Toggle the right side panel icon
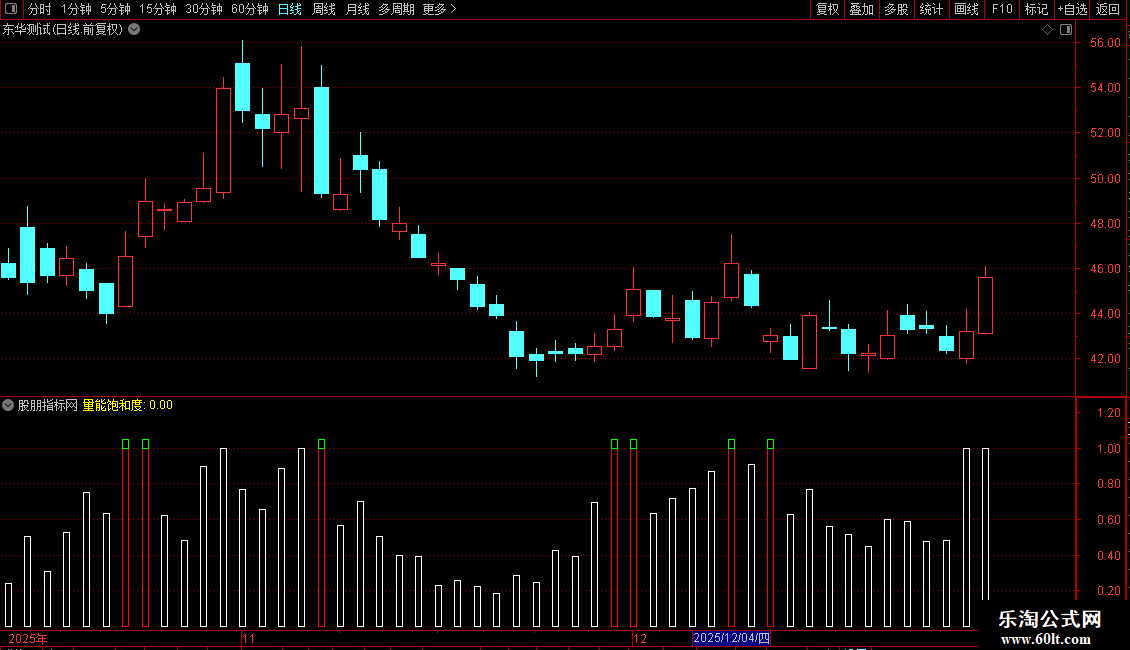Image resolution: width=1130 pixels, height=650 pixels. tap(1066, 30)
